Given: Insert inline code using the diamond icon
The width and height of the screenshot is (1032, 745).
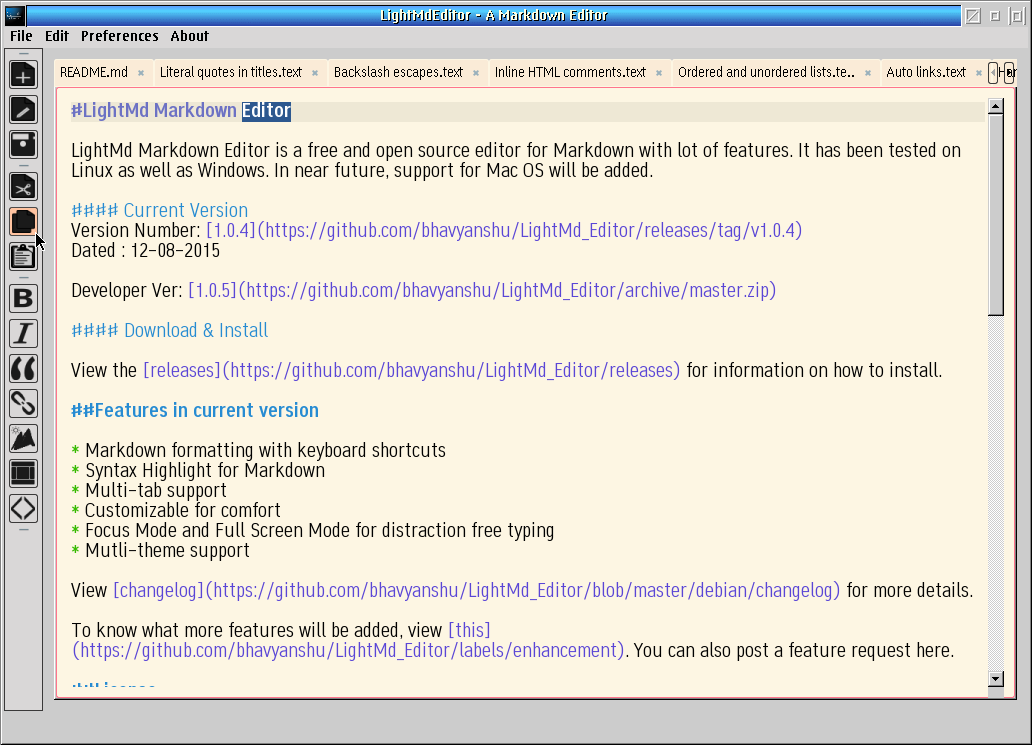Looking at the screenshot, I should 22,508.
